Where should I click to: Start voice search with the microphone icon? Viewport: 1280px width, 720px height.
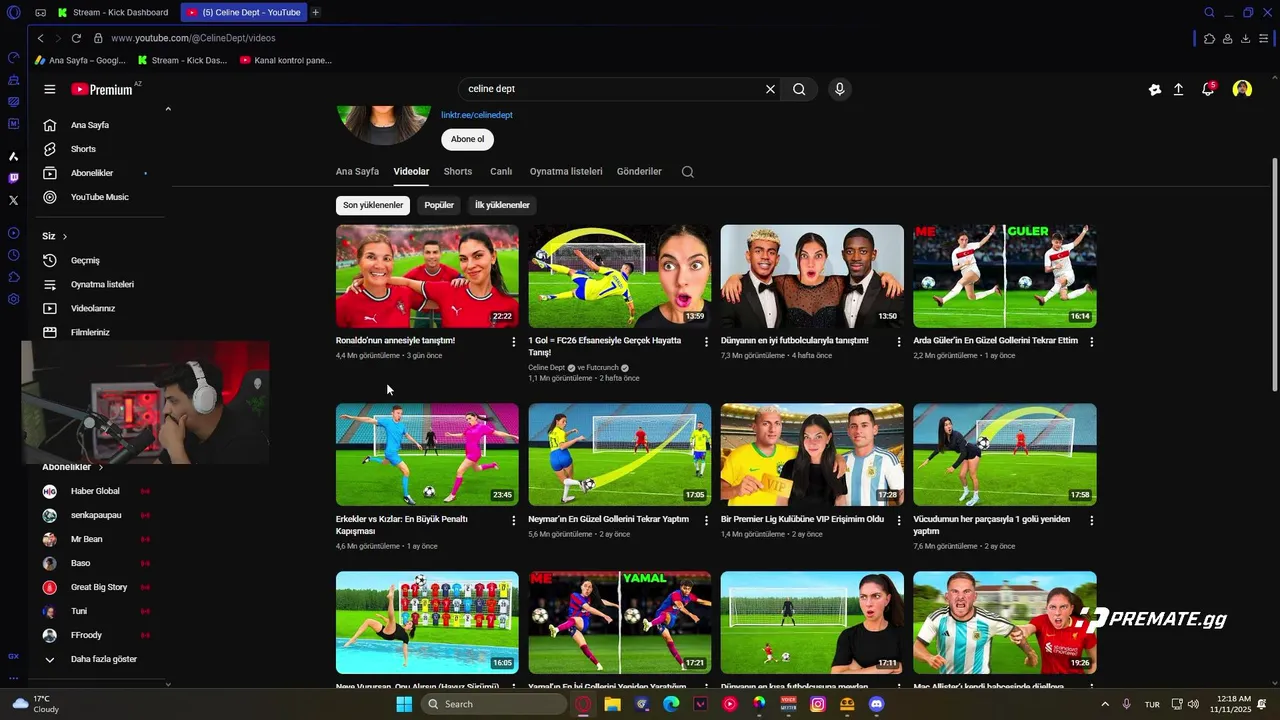(x=839, y=89)
